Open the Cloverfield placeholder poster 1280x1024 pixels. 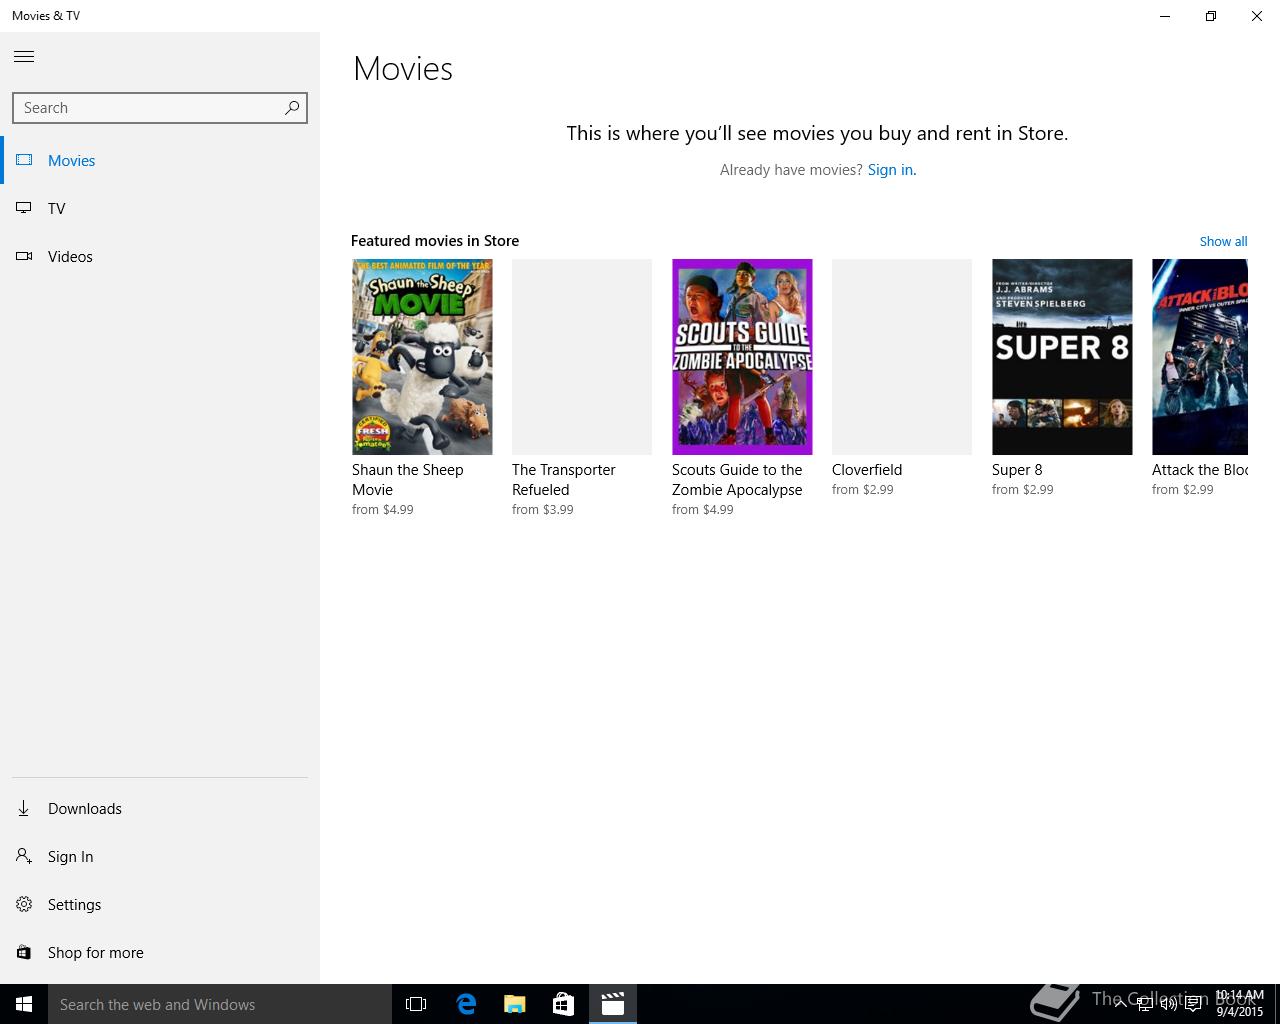coord(902,357)
